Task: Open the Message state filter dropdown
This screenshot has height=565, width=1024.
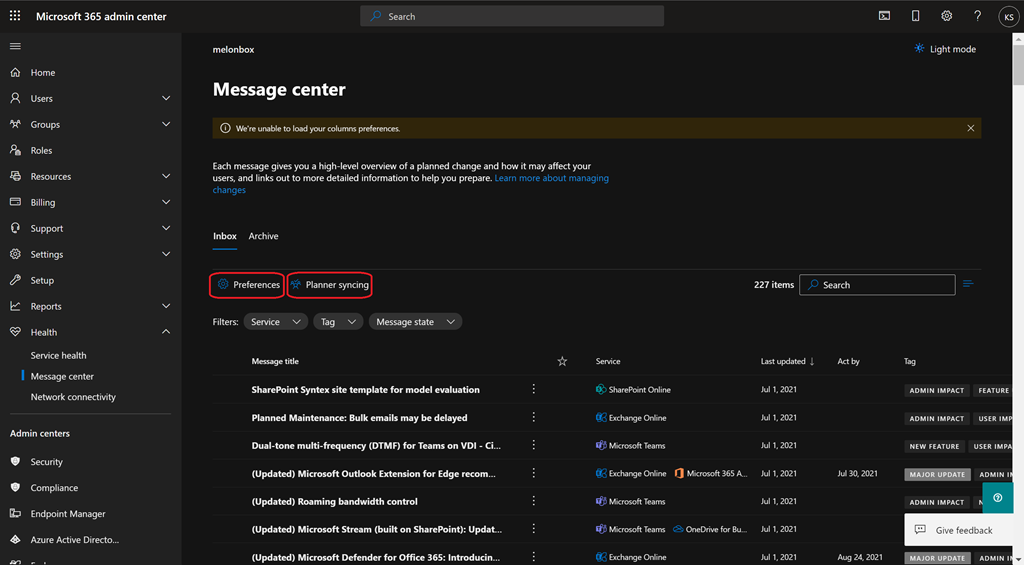Action: (415, 322)
